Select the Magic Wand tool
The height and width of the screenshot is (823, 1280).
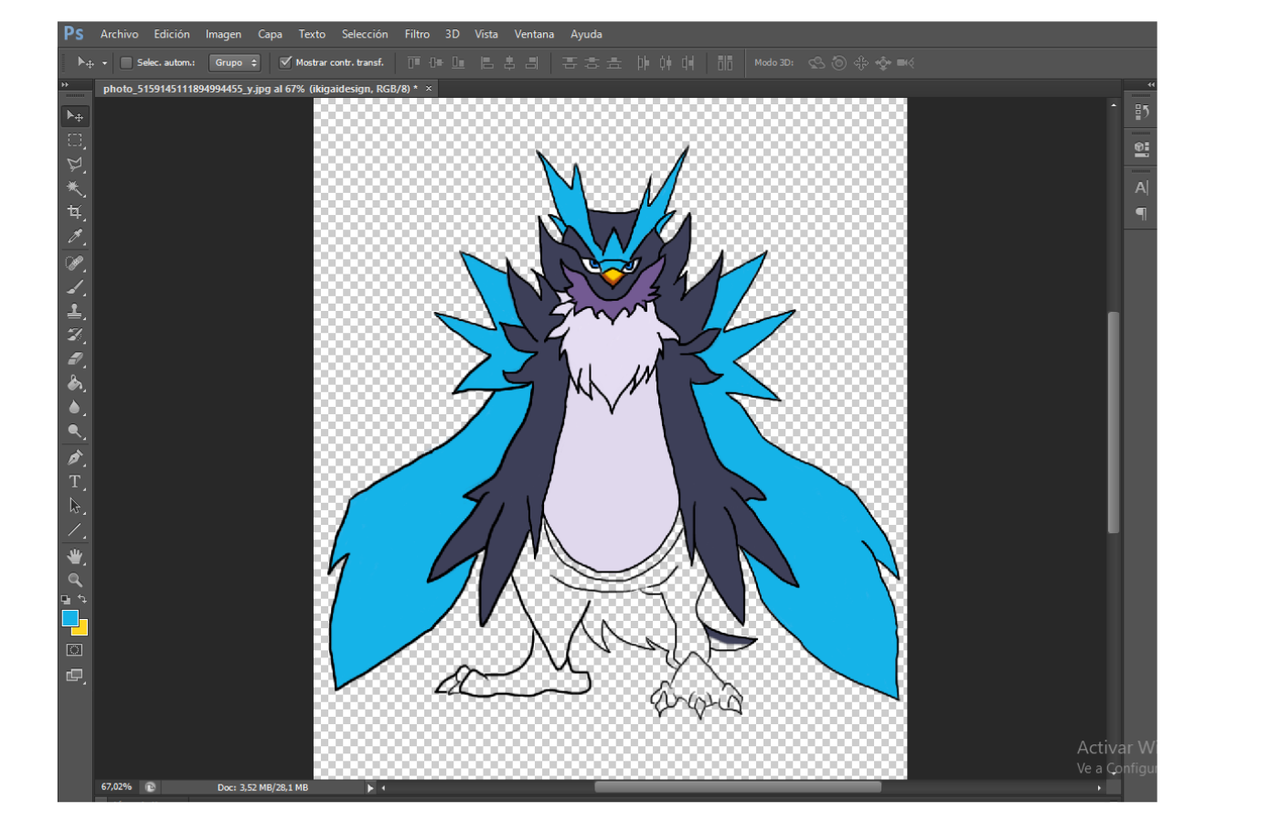[75, 188]
